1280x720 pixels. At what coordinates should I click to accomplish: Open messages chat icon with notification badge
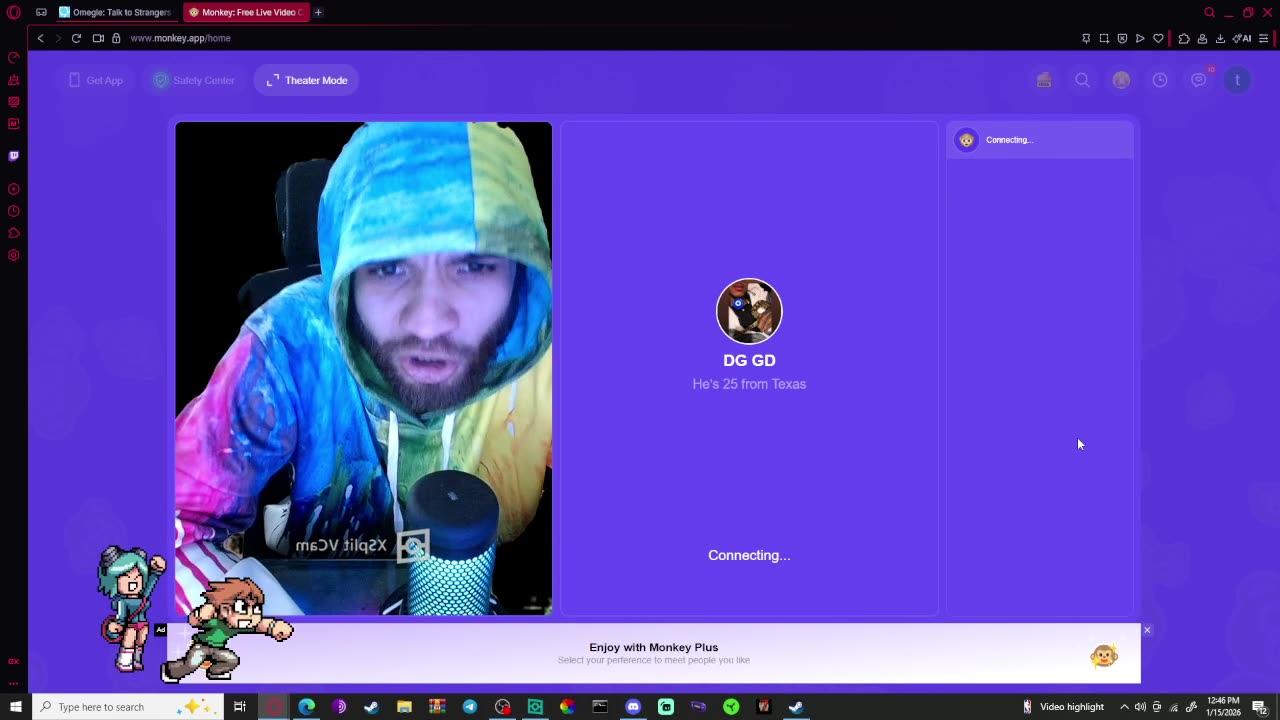coord(1199,80)
